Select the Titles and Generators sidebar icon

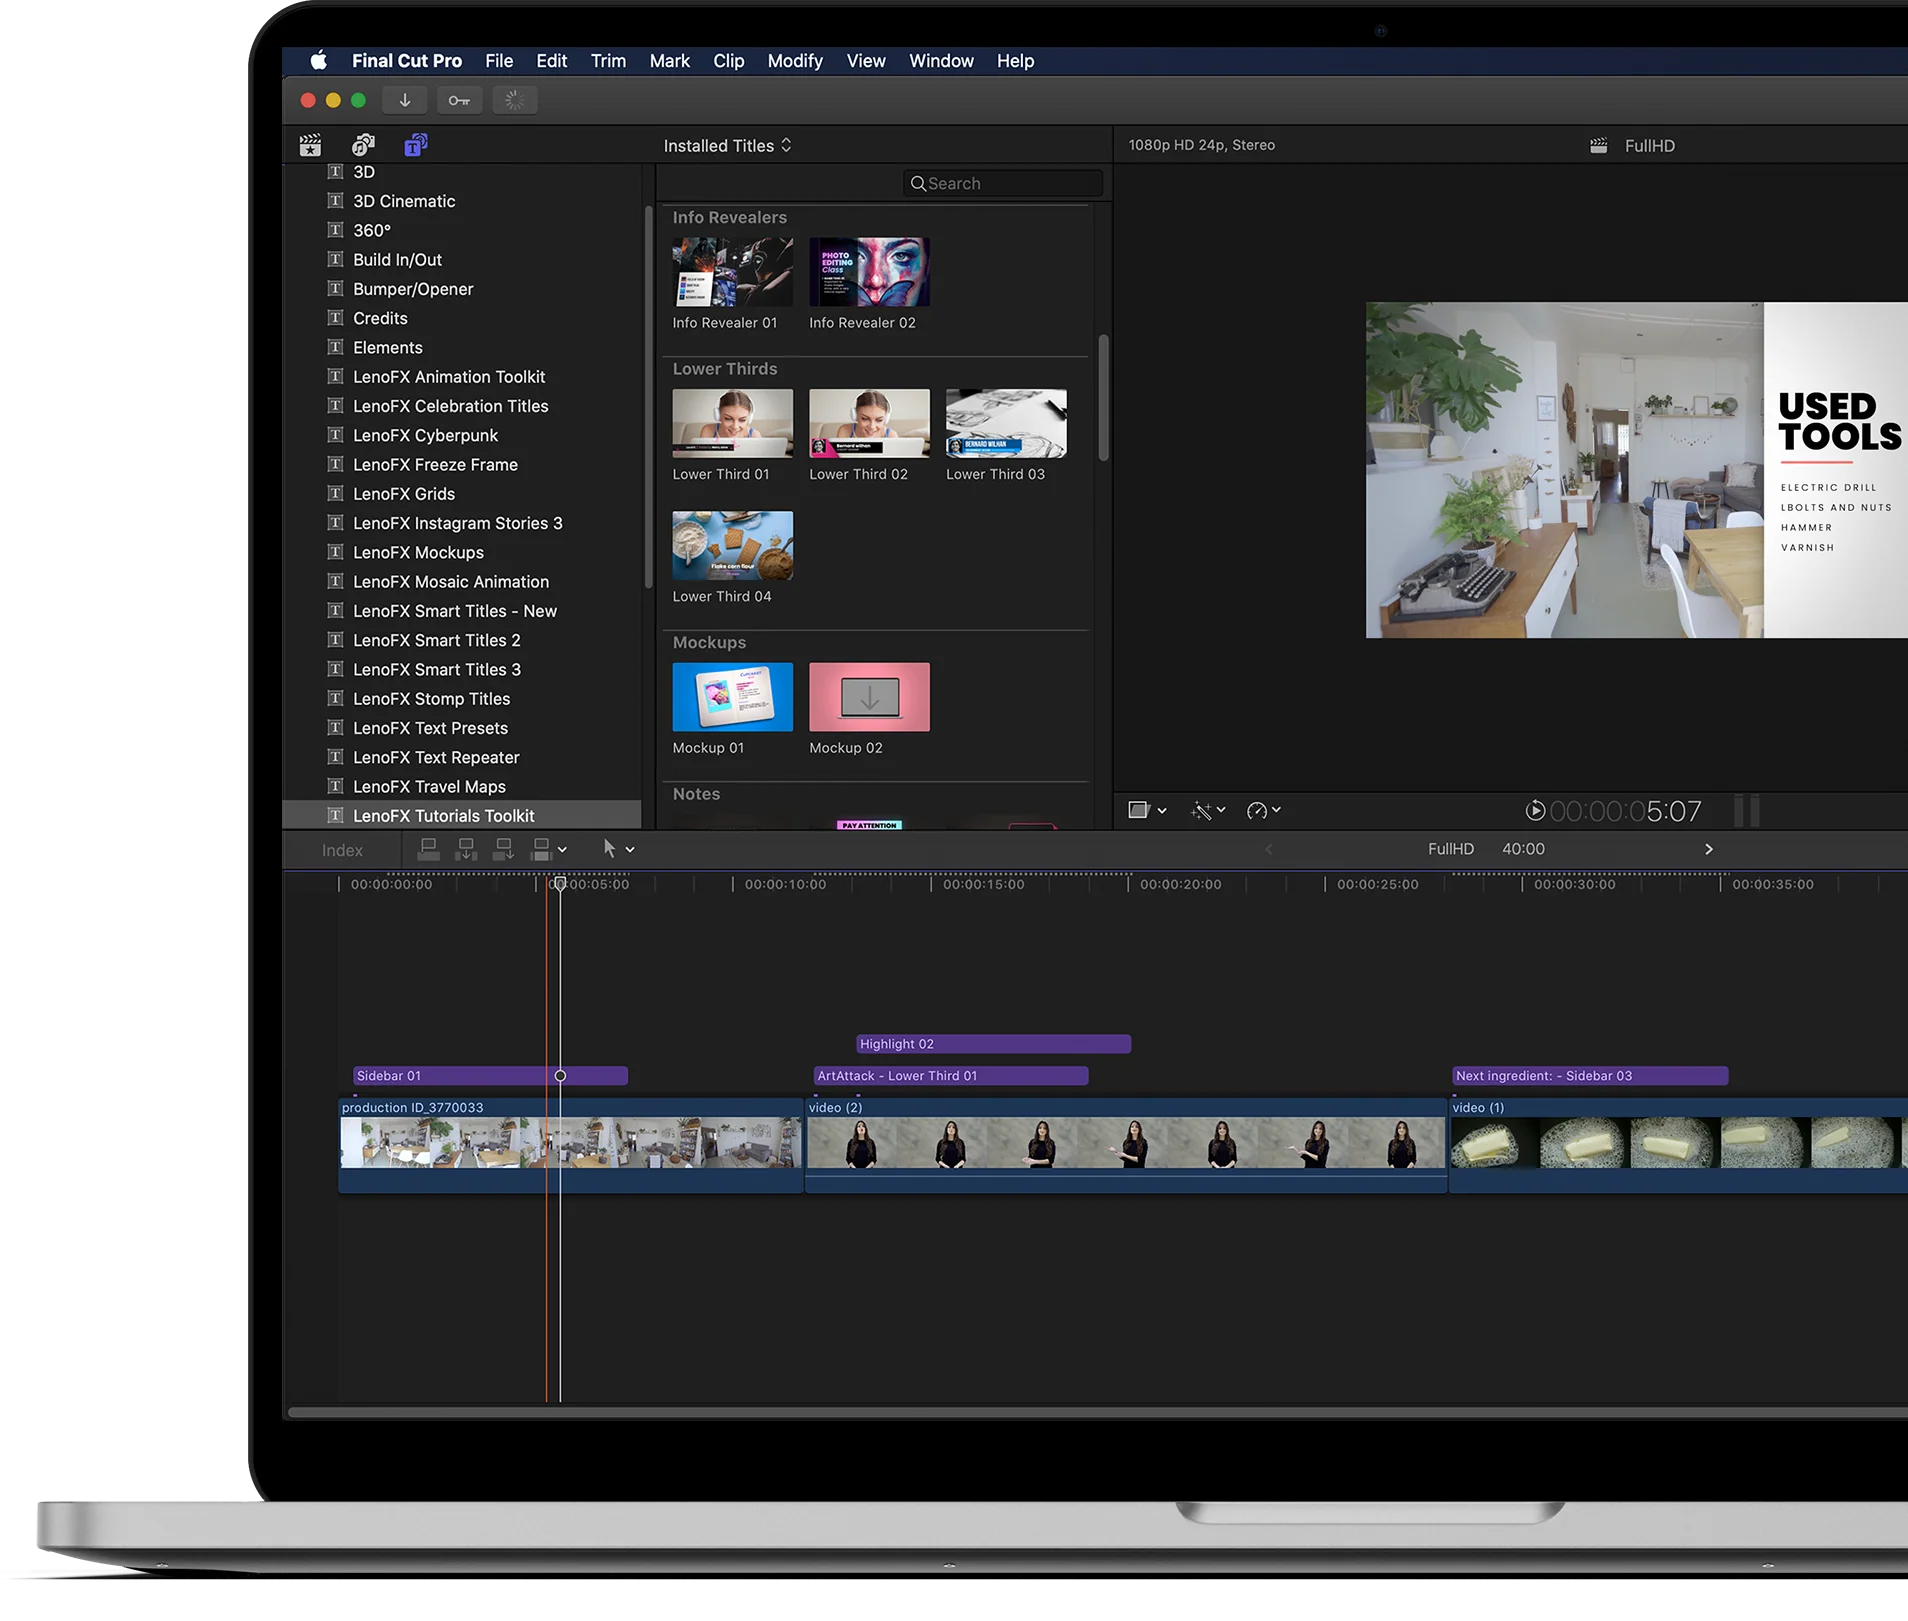[x=414, y=145]
